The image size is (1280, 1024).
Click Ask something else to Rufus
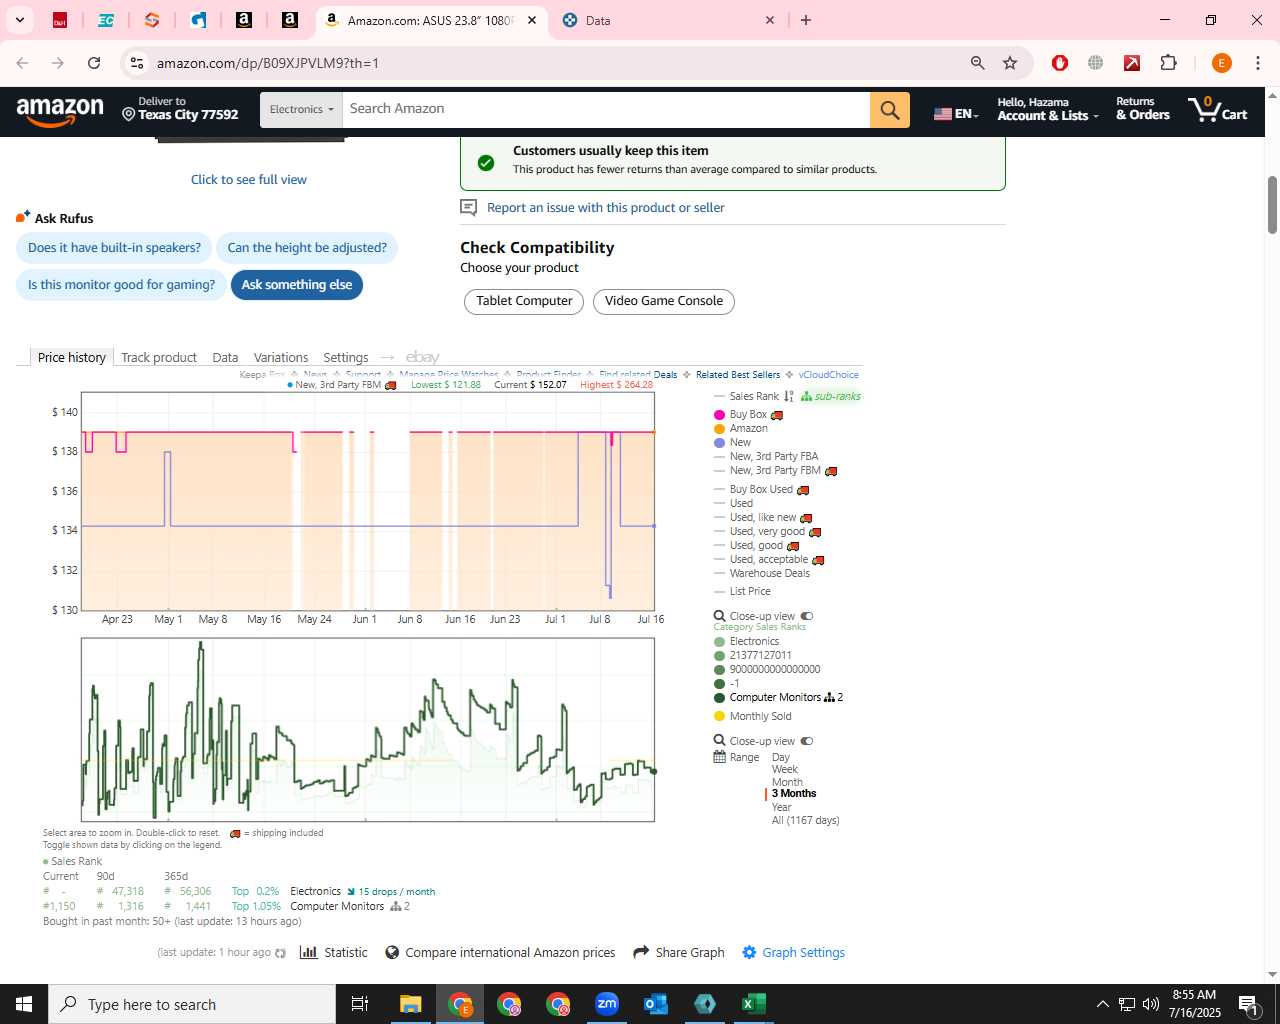tap(297, 285)
